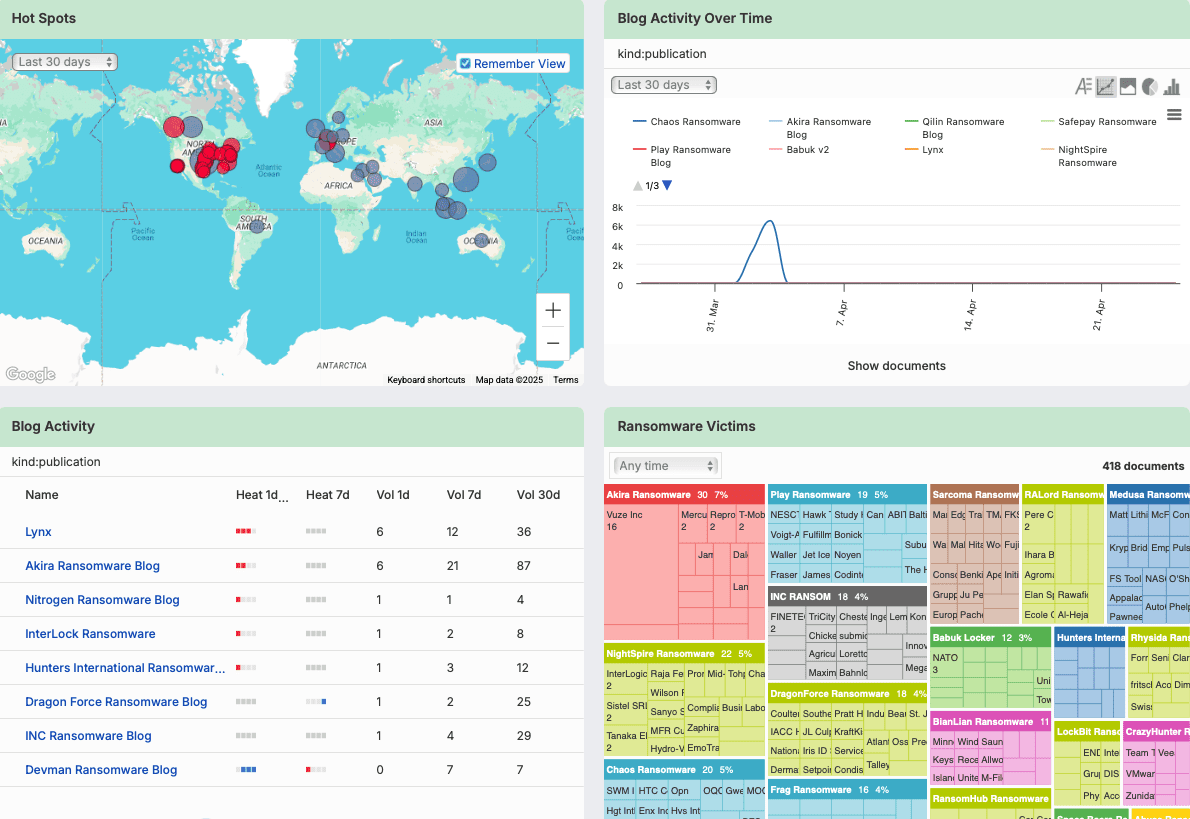The image size is (1190, 819).
Task: Click '31. Mar' x-axis label
Action: pos(713,316)
